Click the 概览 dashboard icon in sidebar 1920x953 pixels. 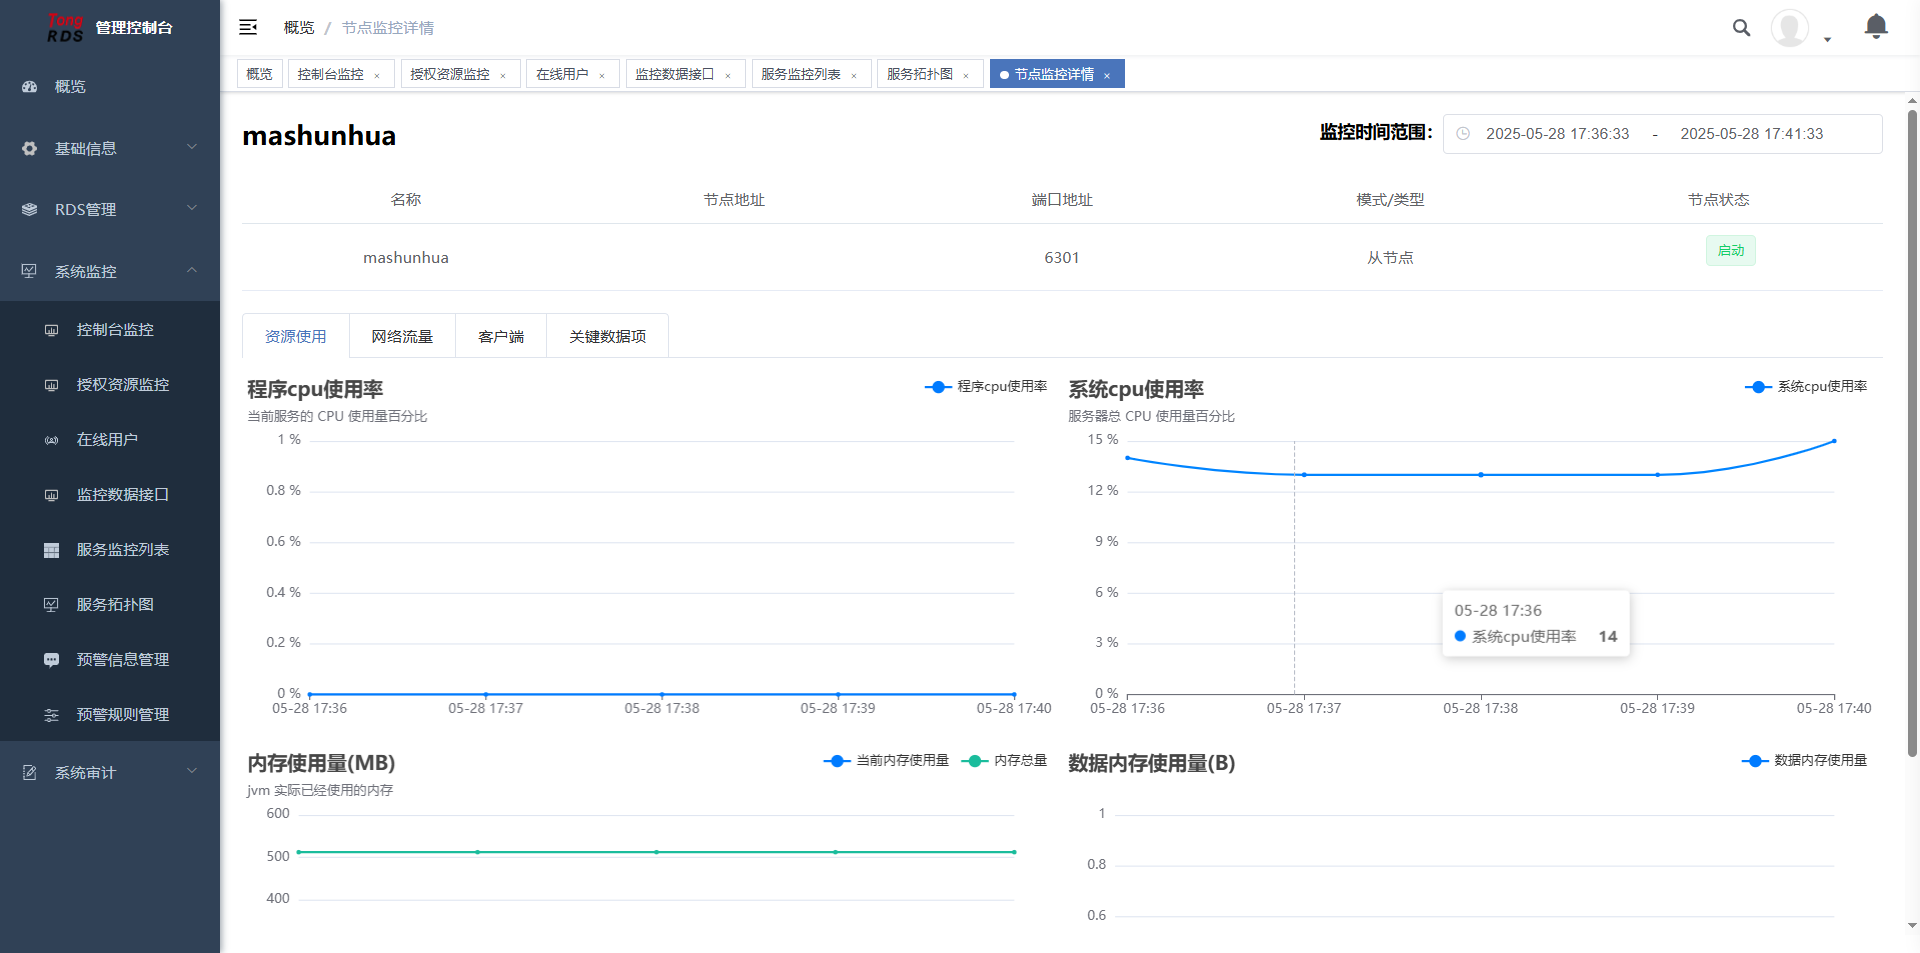(x=30, y=87)
